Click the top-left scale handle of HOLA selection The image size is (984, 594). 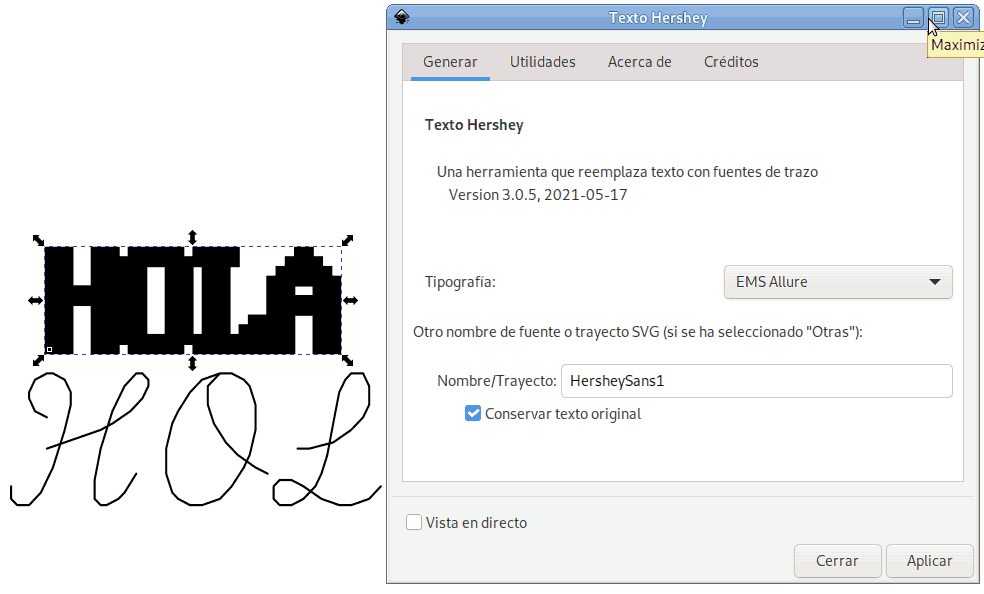coord(38,240)
